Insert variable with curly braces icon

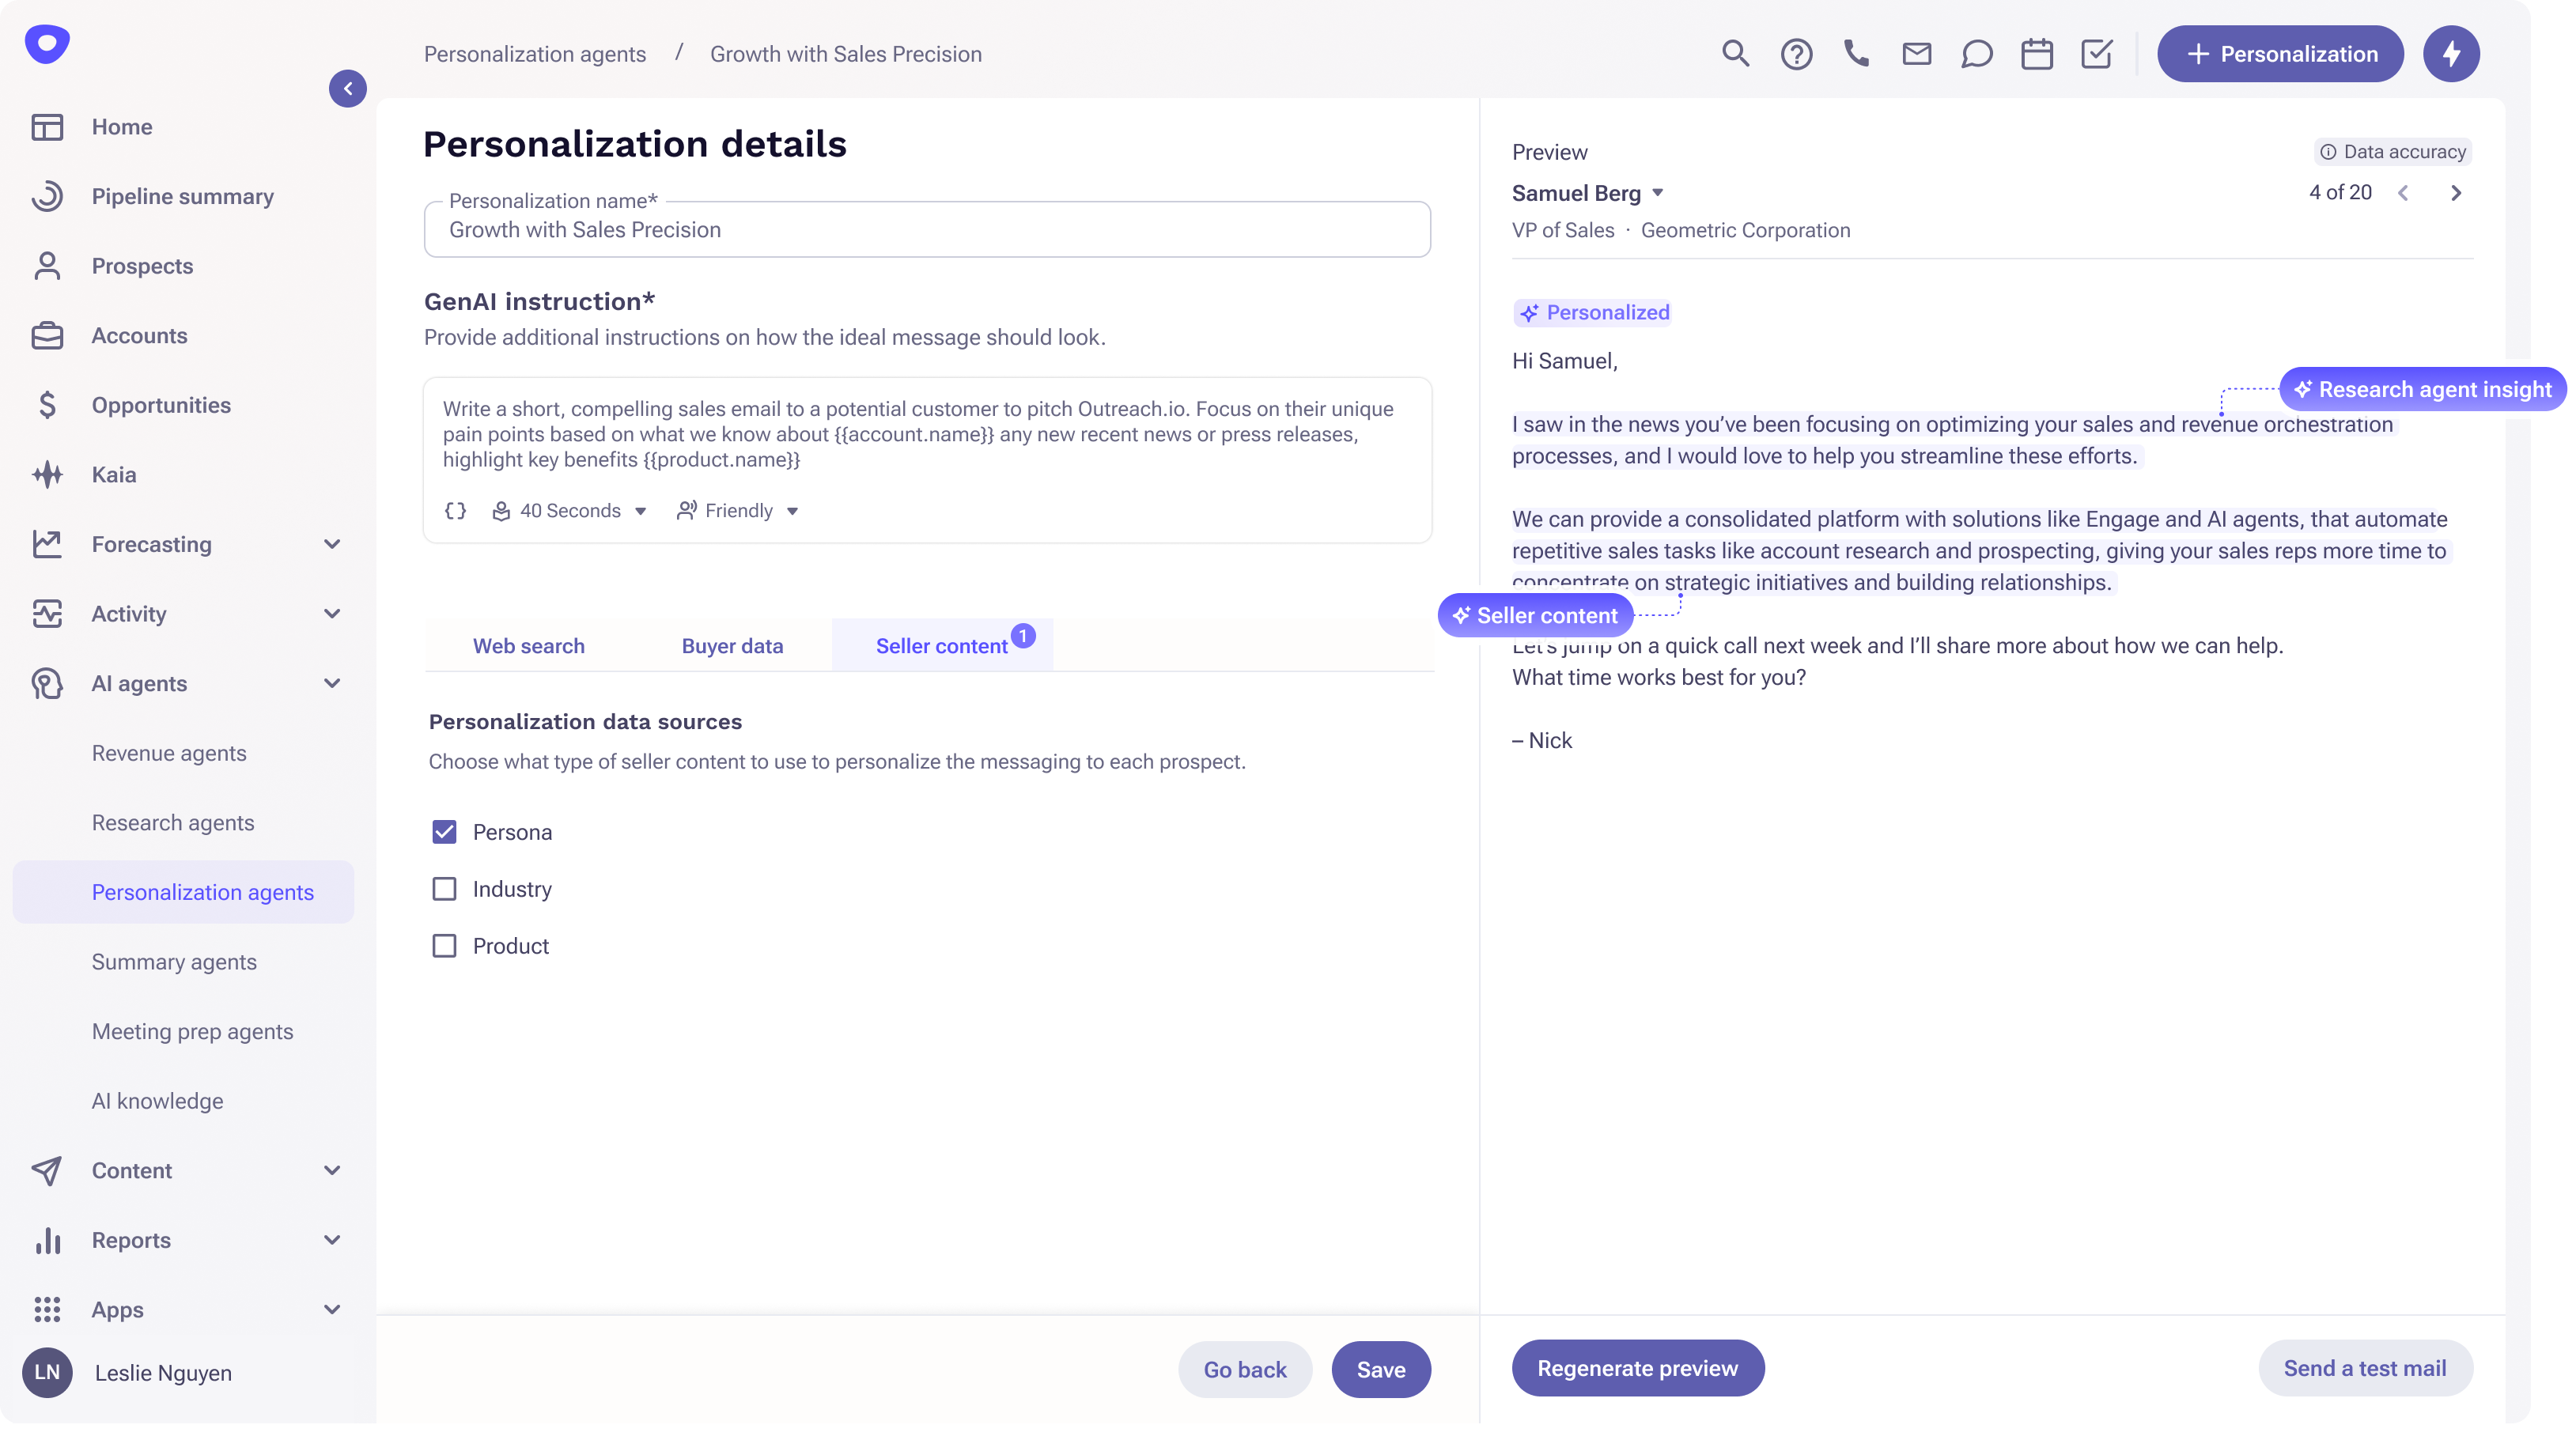pyautogui.click(x=455, y=511)
